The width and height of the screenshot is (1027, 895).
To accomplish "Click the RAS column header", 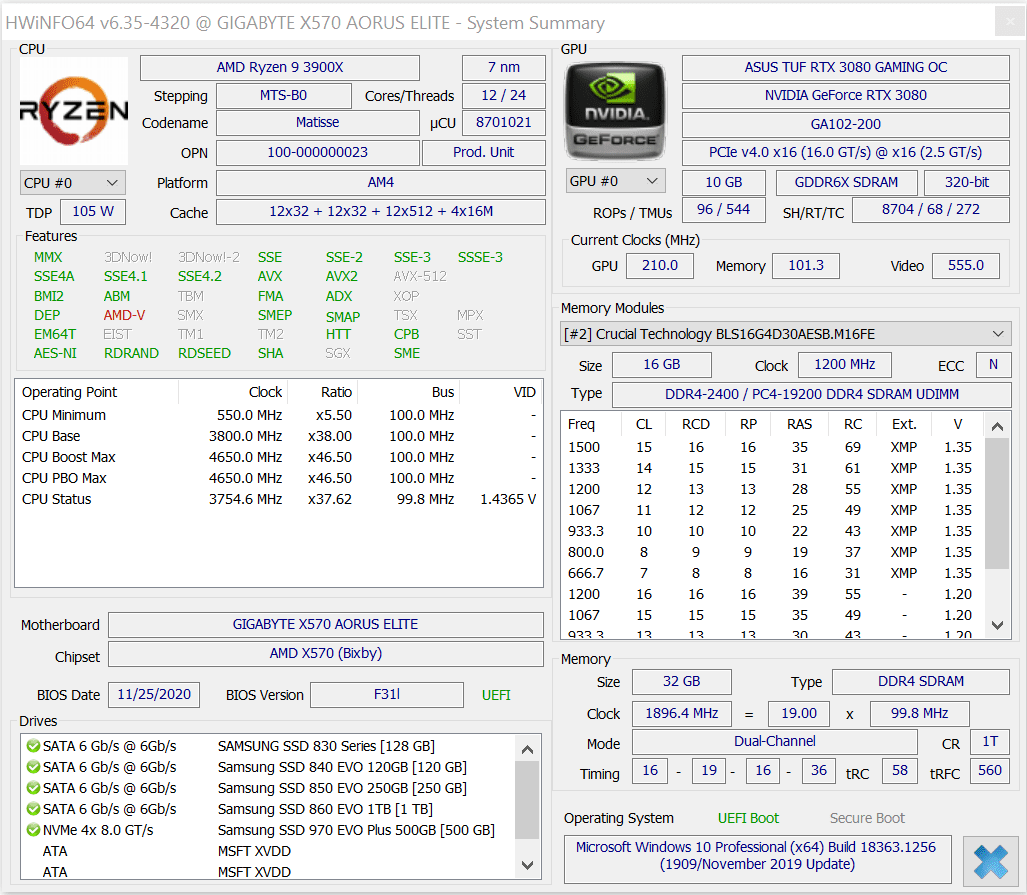I will point(799,424).
